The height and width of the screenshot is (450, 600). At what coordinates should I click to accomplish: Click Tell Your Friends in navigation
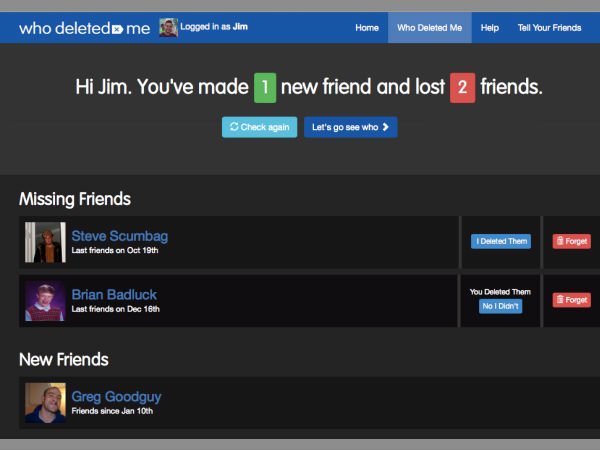549,28
